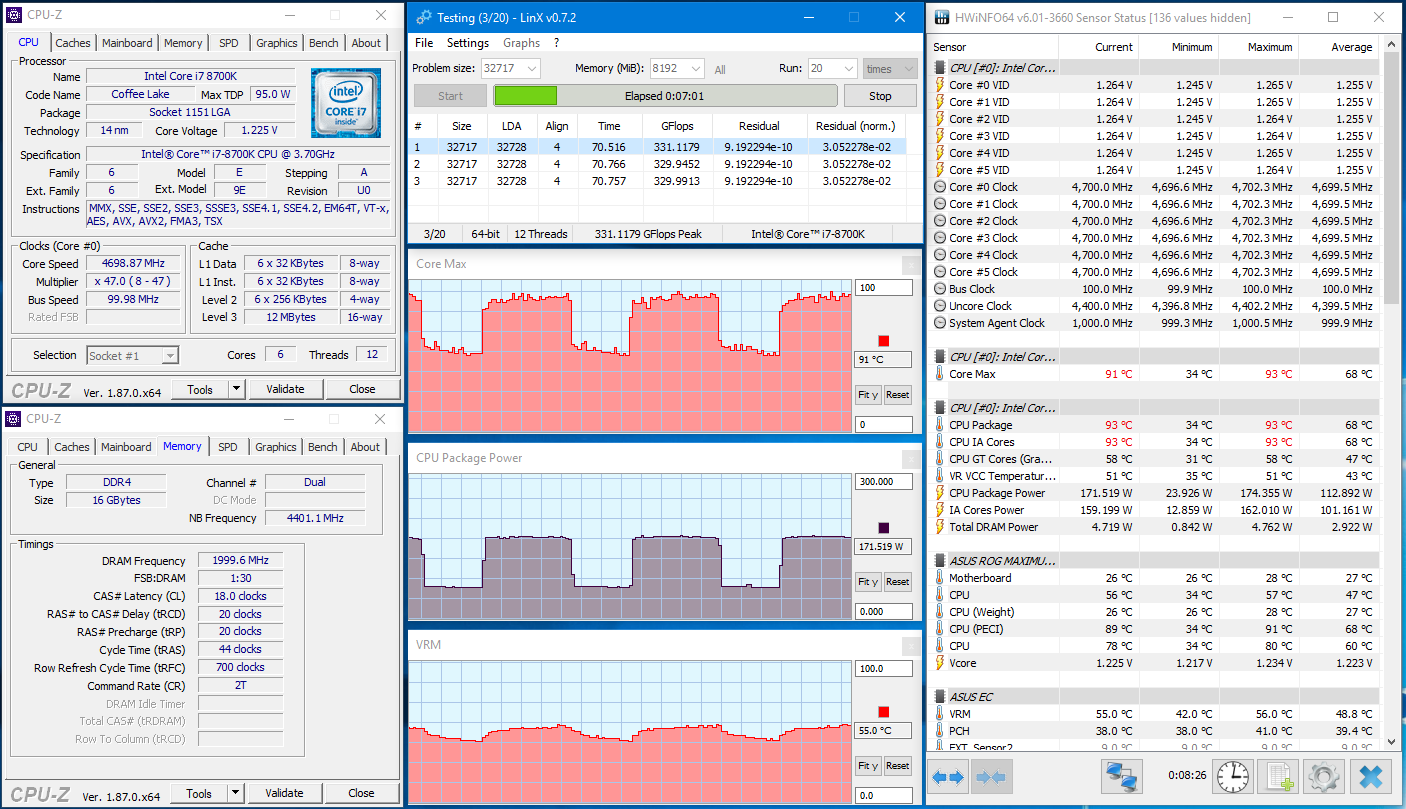Image resolution: width=1406 pixels, height=809 pixels.
Task: Switch to Mainboard tab in top CPU-Z
Action: click(127, 43)
